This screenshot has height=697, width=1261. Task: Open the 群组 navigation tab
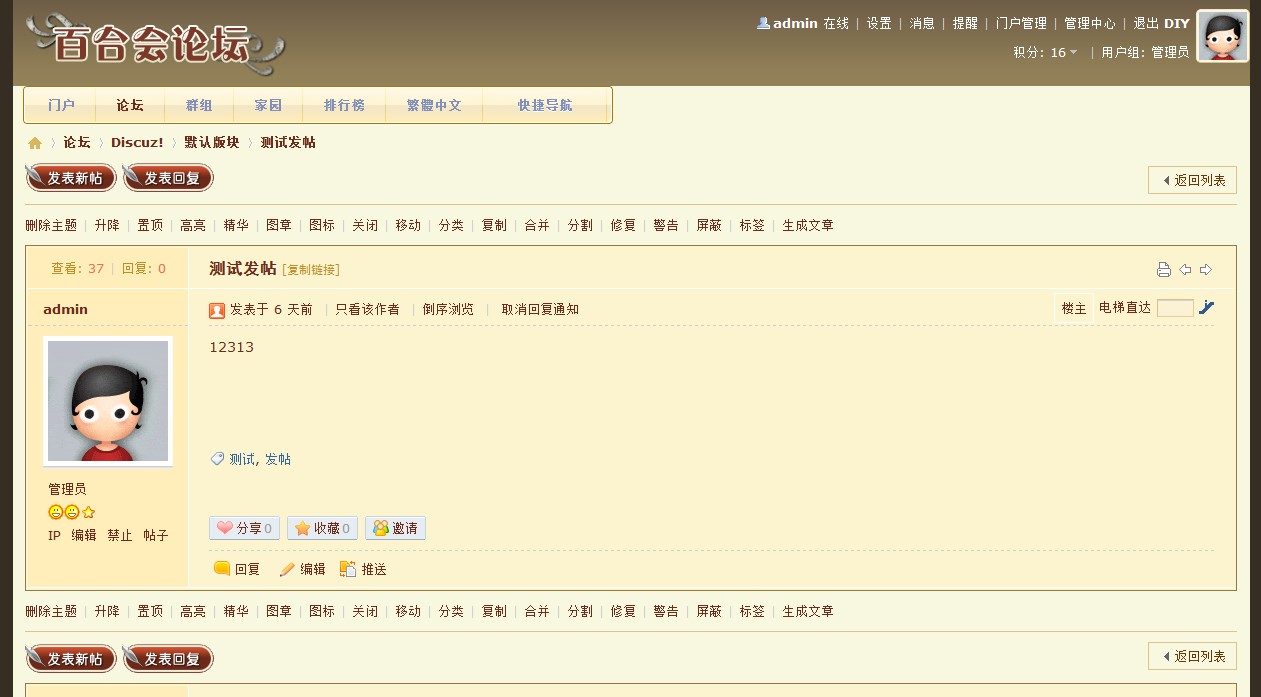pos(199,105)
